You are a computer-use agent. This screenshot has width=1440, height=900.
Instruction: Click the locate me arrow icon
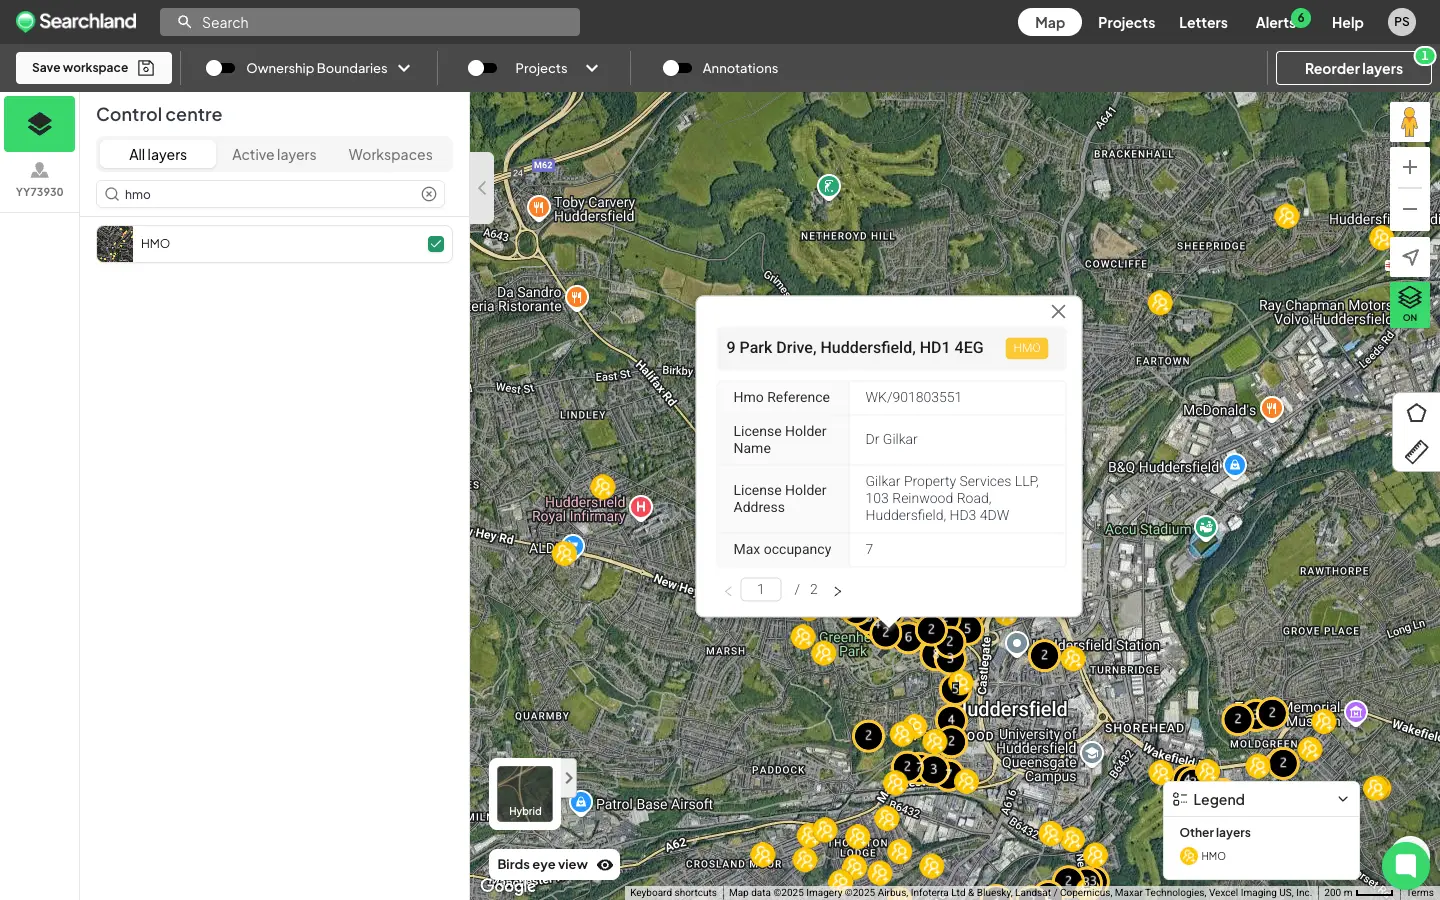pos(1410,257)
